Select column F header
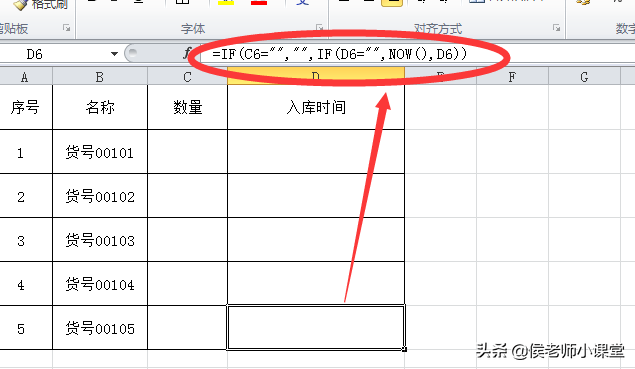 (x=512, y=77)
